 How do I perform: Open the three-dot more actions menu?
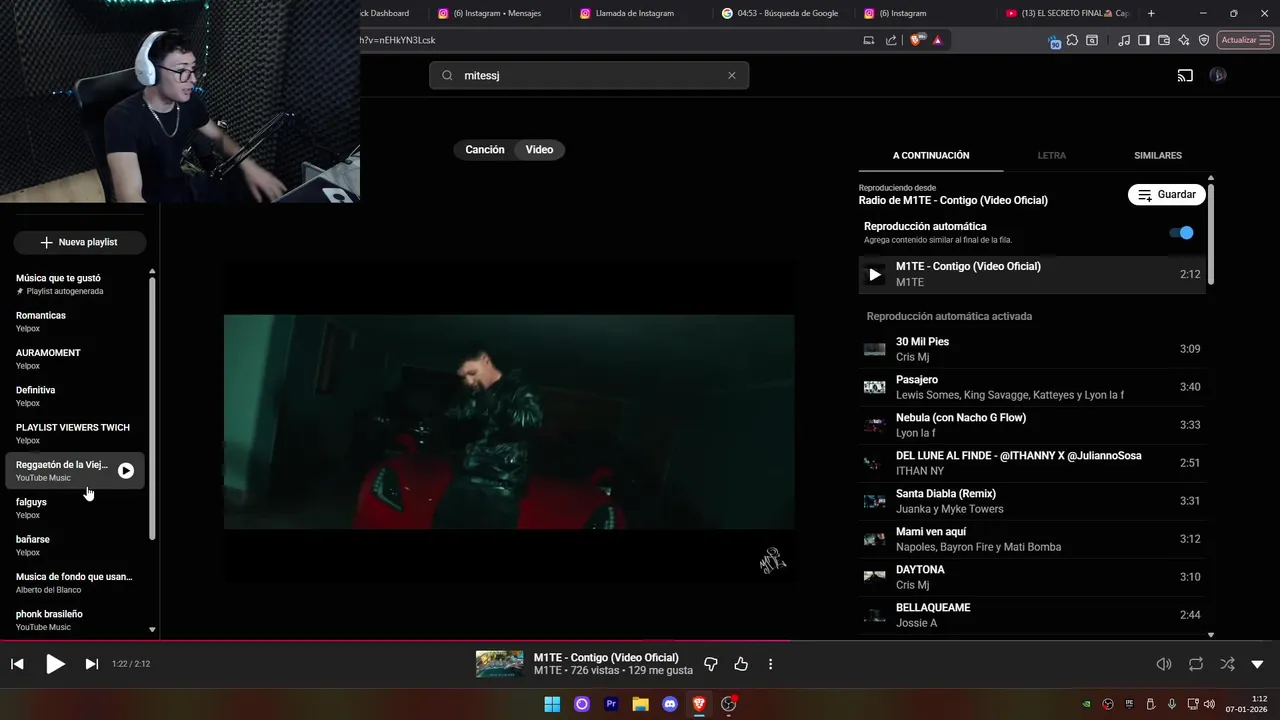(770, 664)
